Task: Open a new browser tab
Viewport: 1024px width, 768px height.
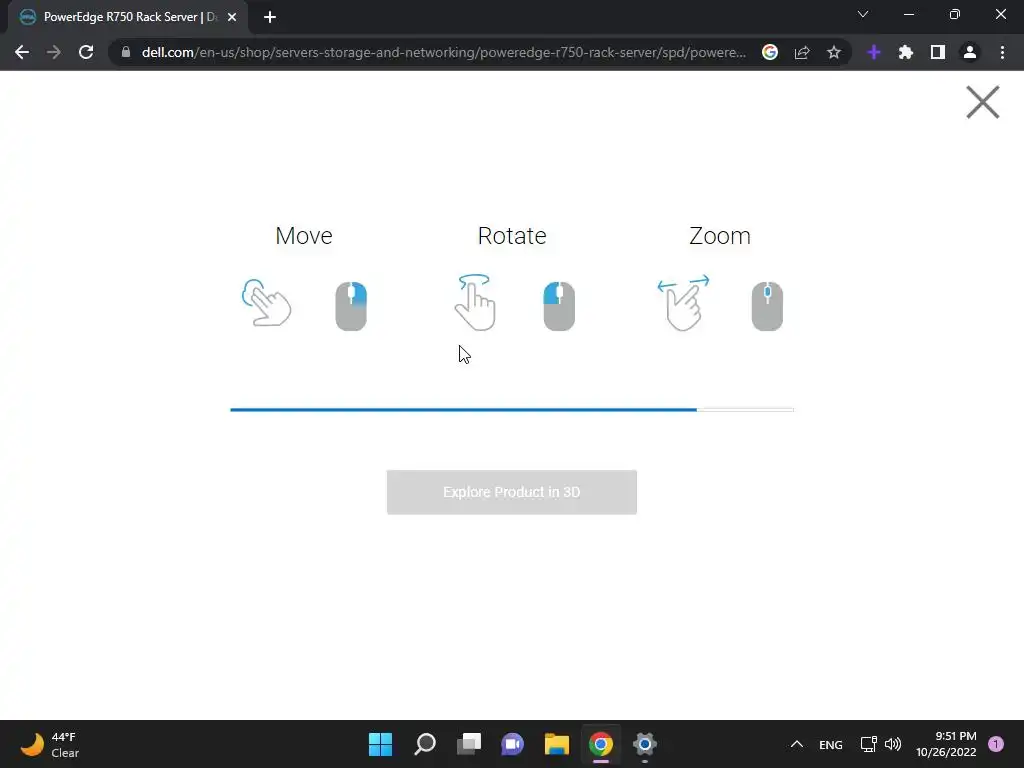Action: pyautogui.click(x=270, y=17)
